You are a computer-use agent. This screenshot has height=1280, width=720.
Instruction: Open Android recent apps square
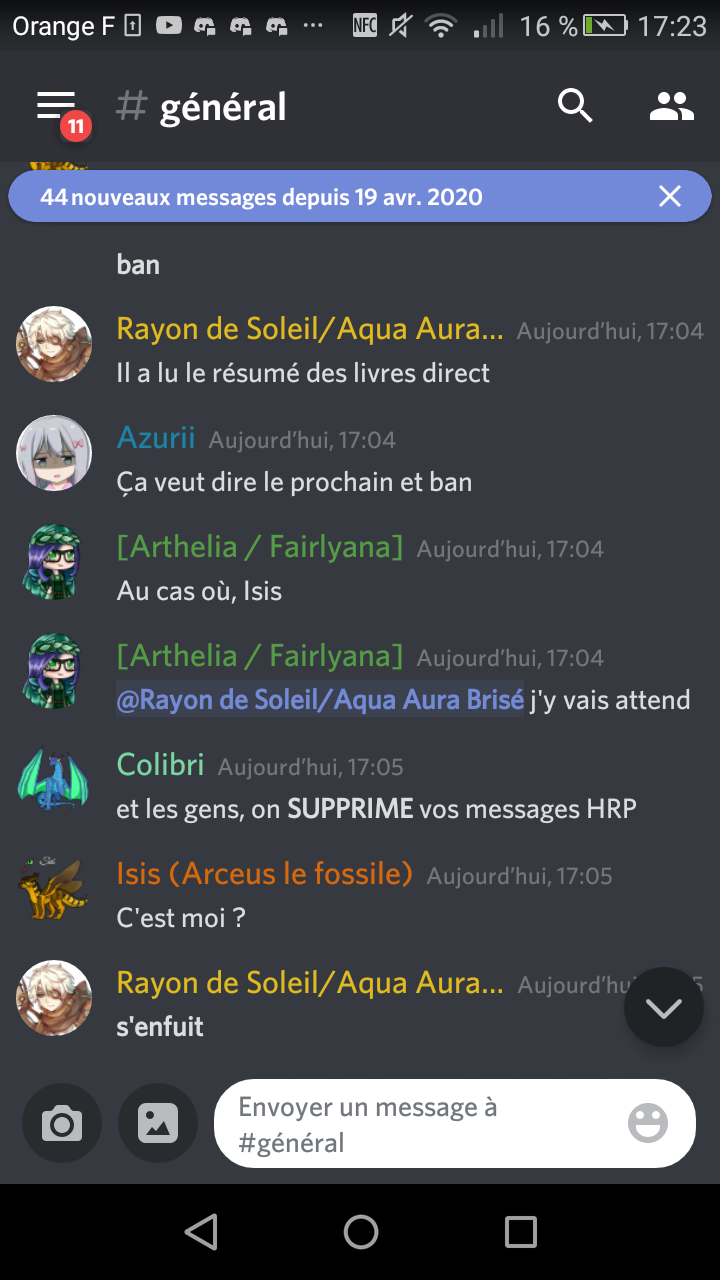(520, 1231)
